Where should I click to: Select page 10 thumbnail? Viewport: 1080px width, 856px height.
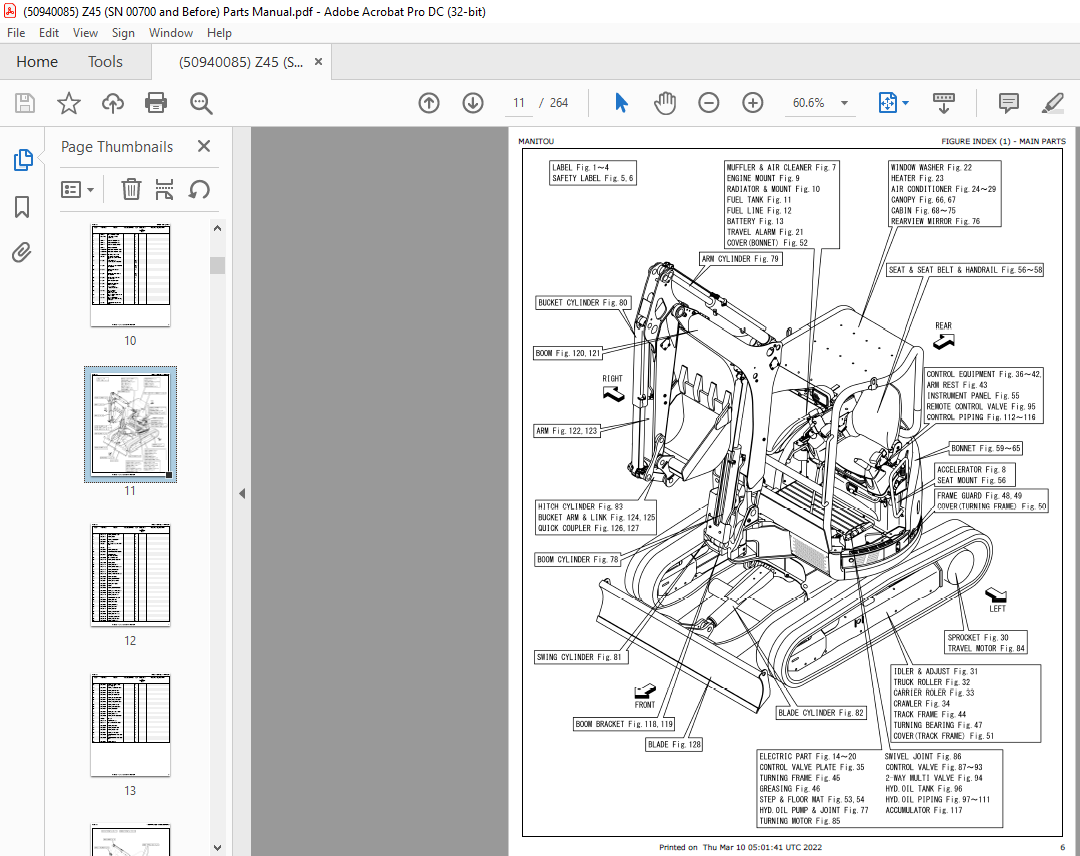point(130,275)
